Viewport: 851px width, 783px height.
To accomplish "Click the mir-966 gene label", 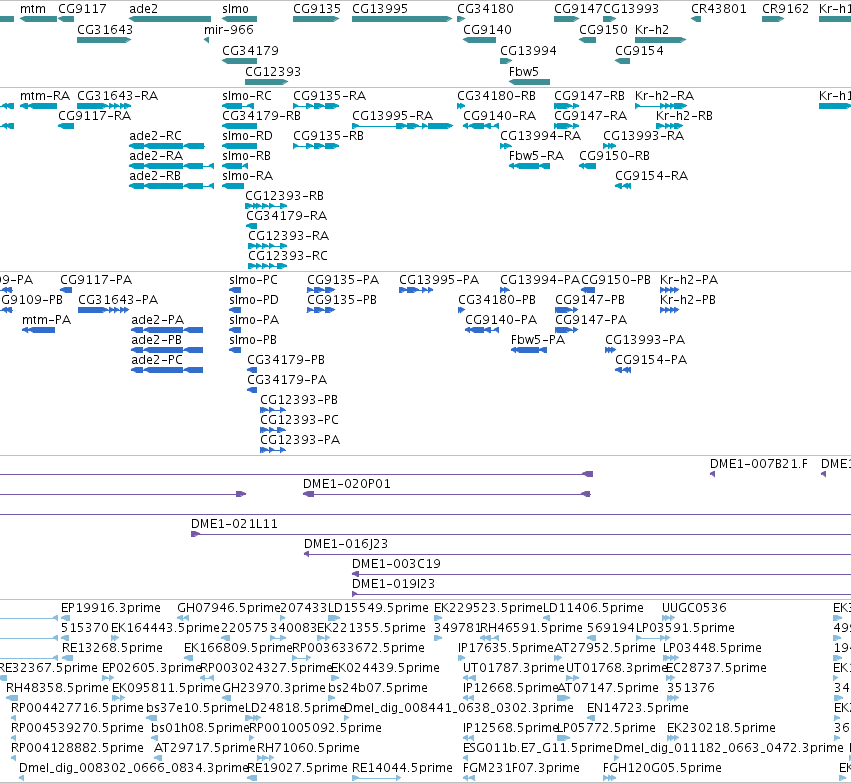I will click(228, 29).
